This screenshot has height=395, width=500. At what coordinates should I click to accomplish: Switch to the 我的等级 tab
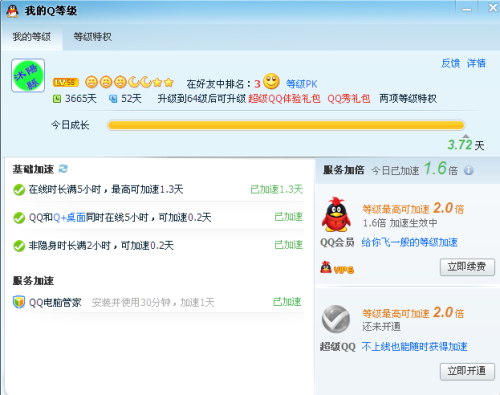coord(32,37)
